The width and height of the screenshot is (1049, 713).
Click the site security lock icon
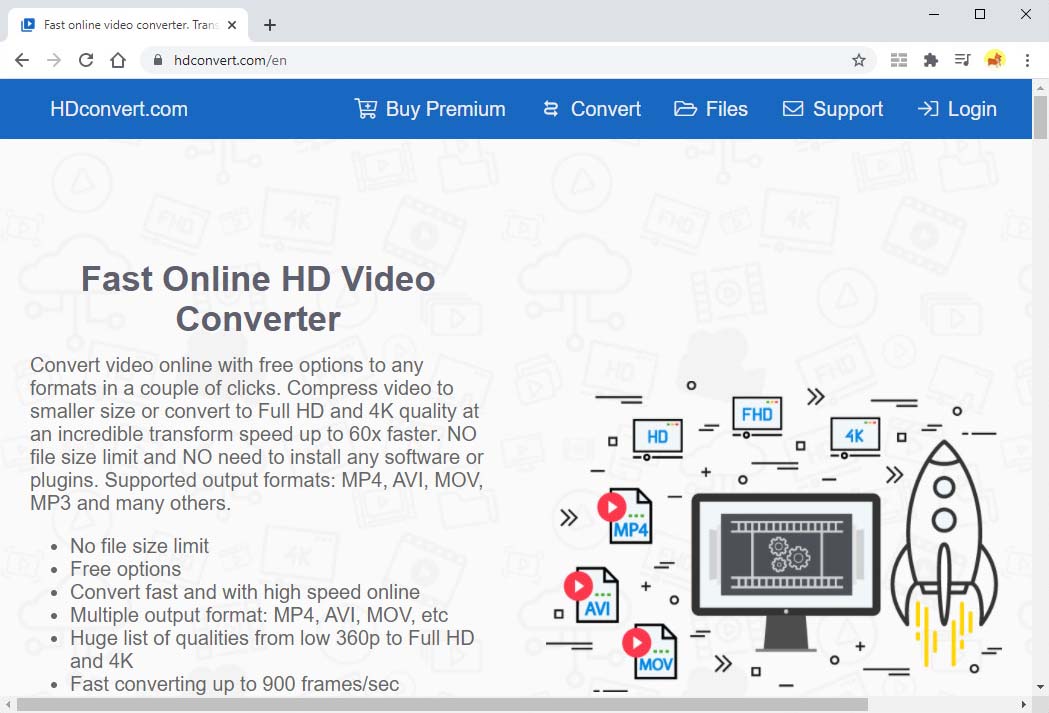(x=159, y=60)
